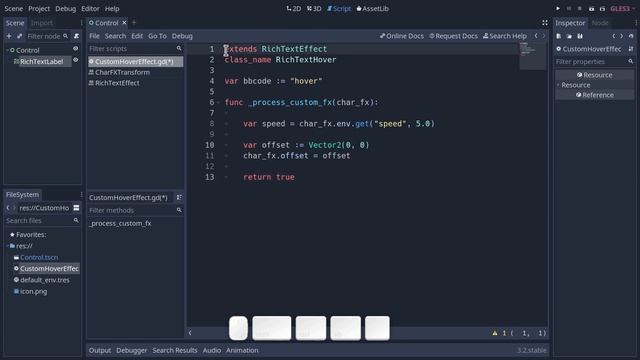
Task: Toggle FileSystem split view mode
Action: coord(76,208)
